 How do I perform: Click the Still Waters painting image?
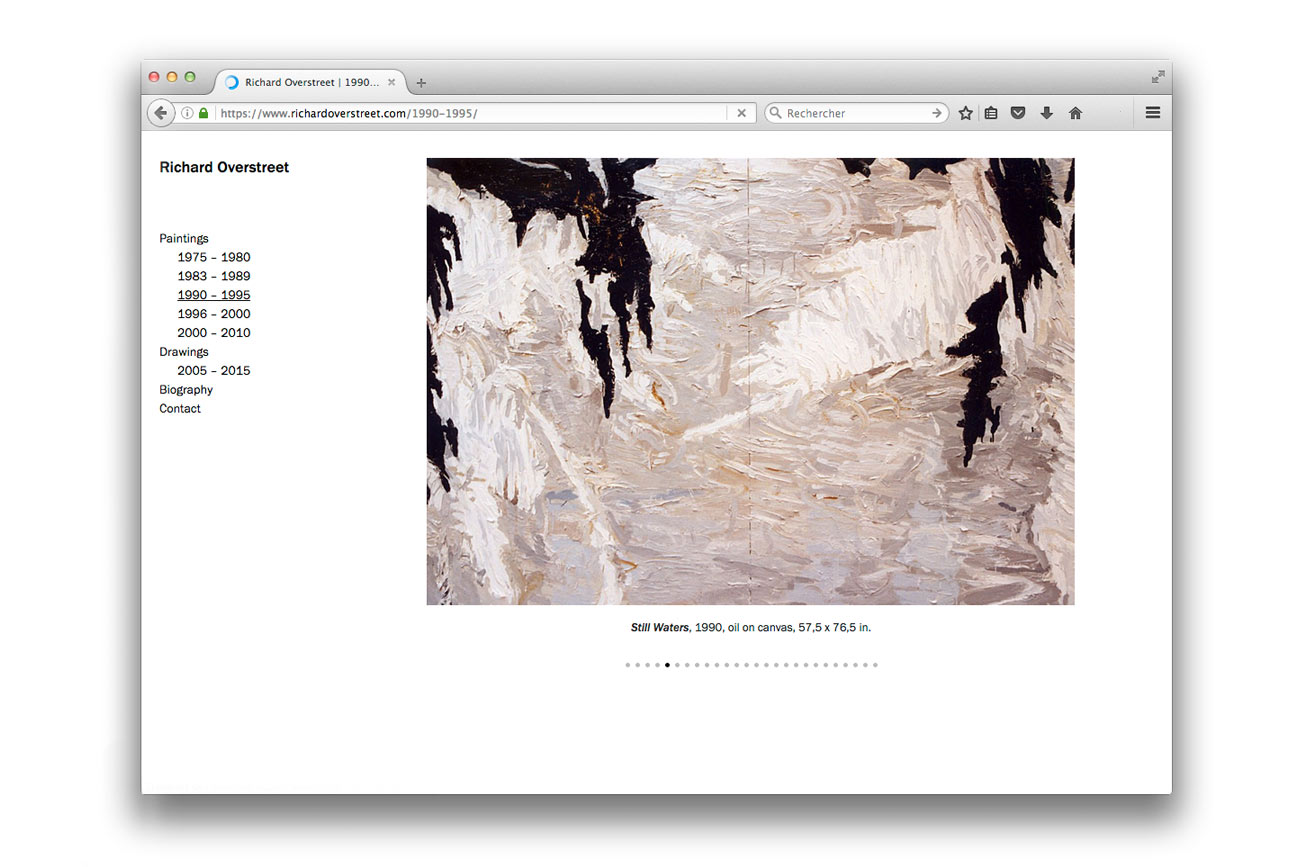(750, 381)
